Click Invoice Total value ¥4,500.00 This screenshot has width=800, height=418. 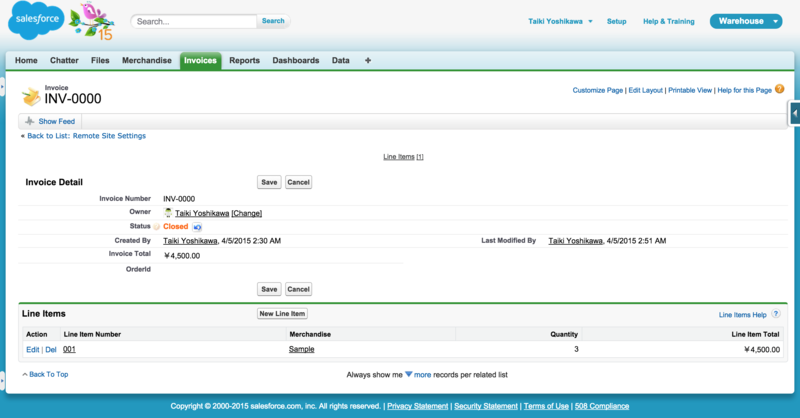click(x=182, y=256)
